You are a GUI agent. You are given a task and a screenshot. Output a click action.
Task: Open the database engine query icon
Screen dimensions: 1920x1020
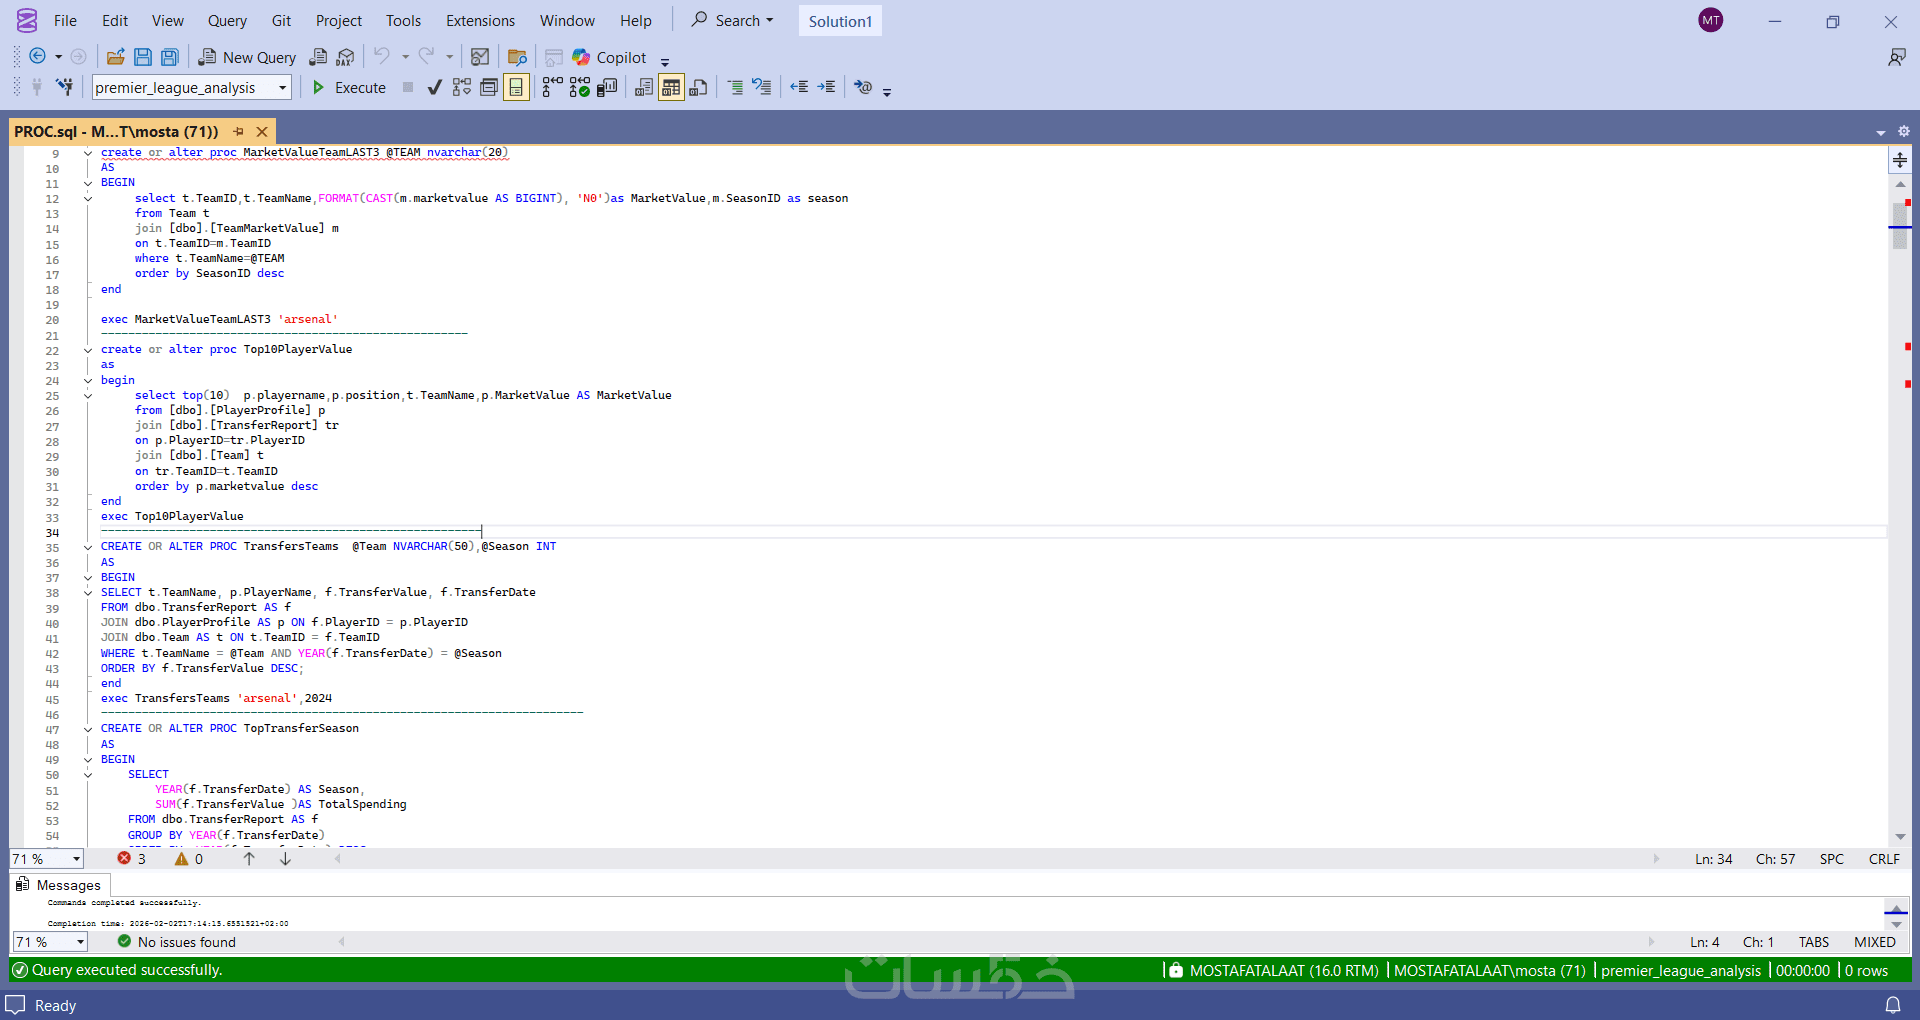coord(318,57)
